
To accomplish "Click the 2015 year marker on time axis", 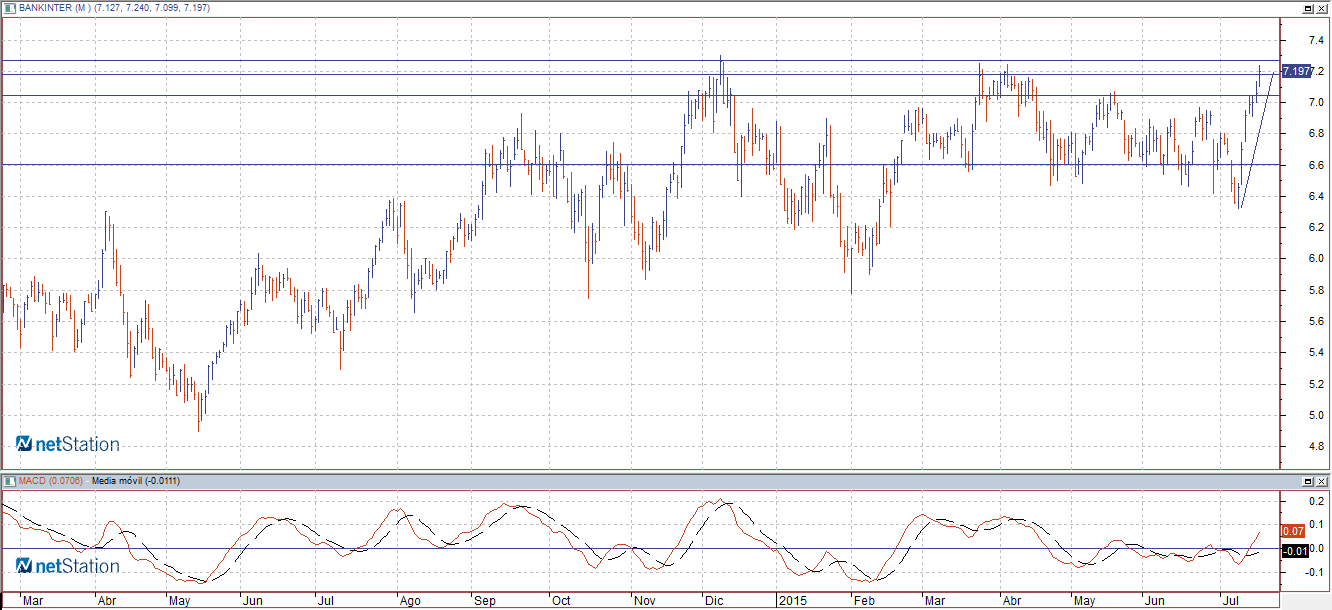I will point(792,602).
